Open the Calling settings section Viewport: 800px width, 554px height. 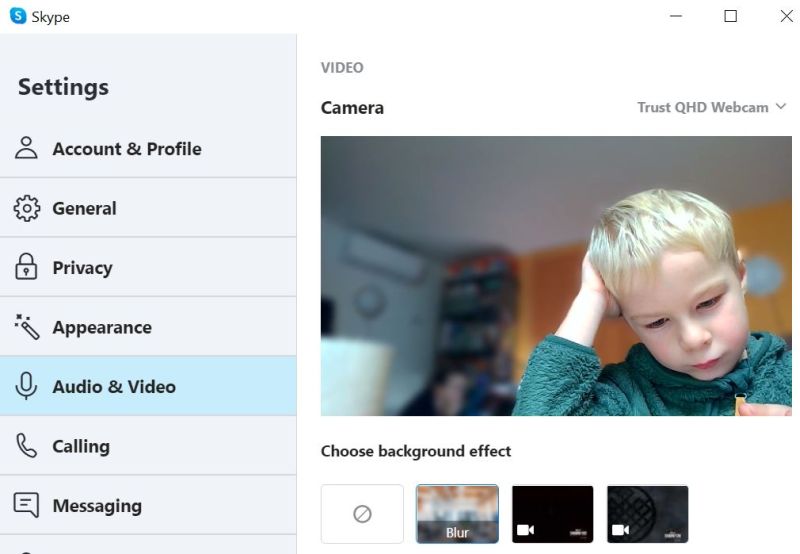[x=148, y=446]
